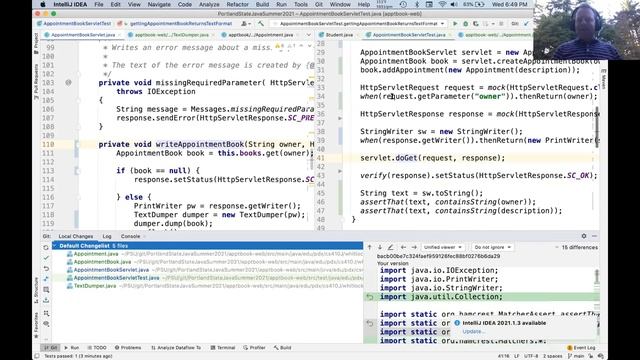Open the Run tool window button
Viewport: 640px width, 360px height.
click(71, 348)
